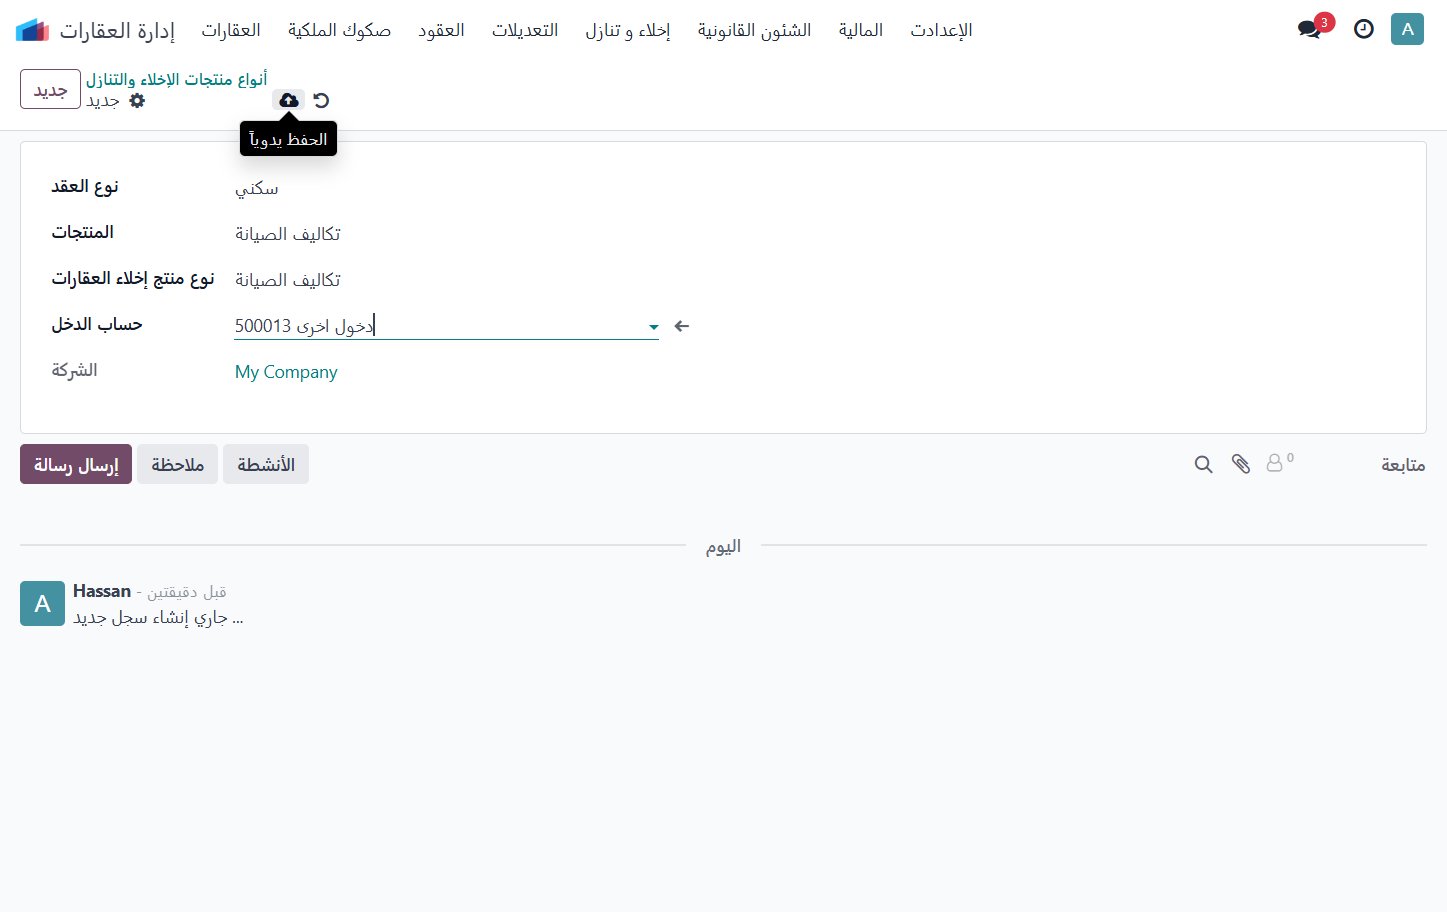1447x912 pixels.
Task: Open the user avatar menu A
Action: [x=1407, y=29]
